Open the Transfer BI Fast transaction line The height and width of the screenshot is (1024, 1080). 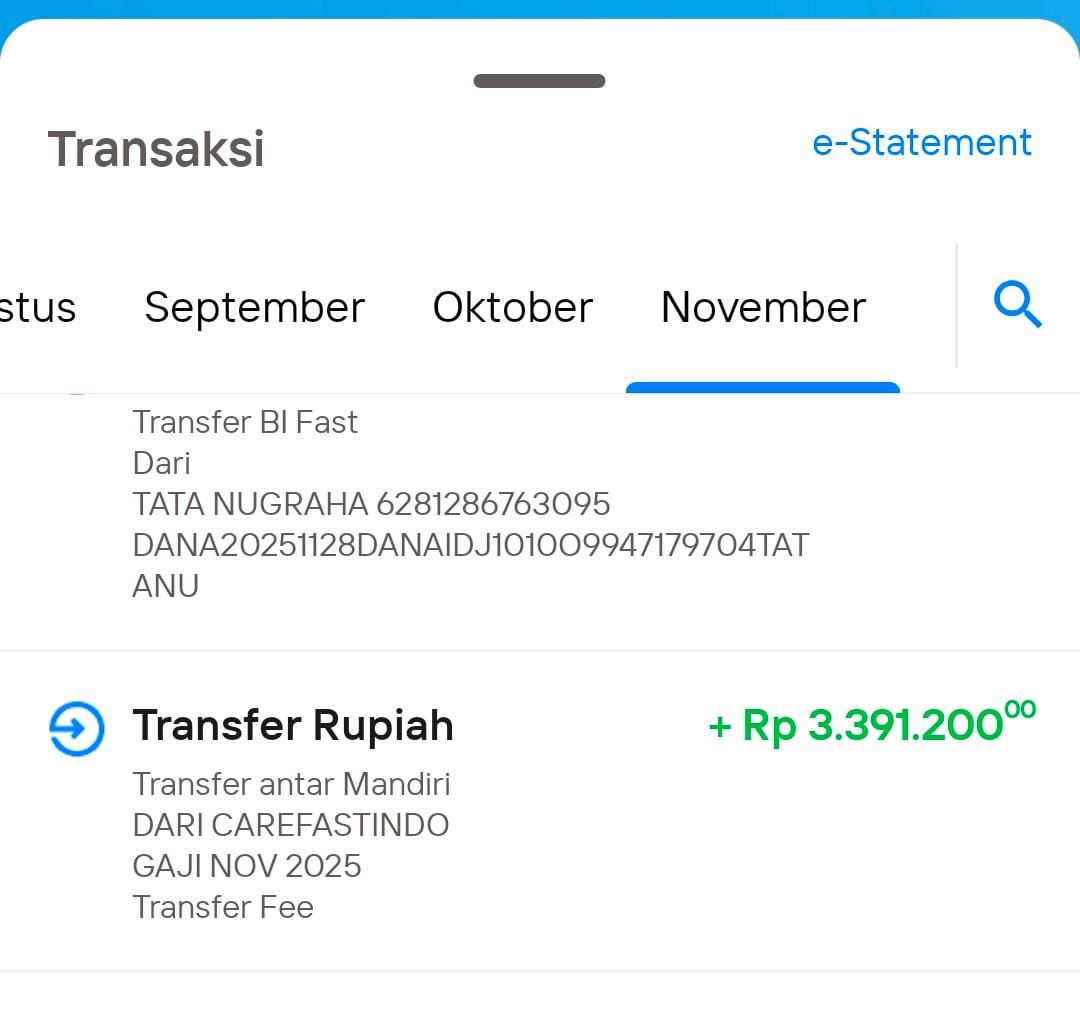(x=245, y=423)
